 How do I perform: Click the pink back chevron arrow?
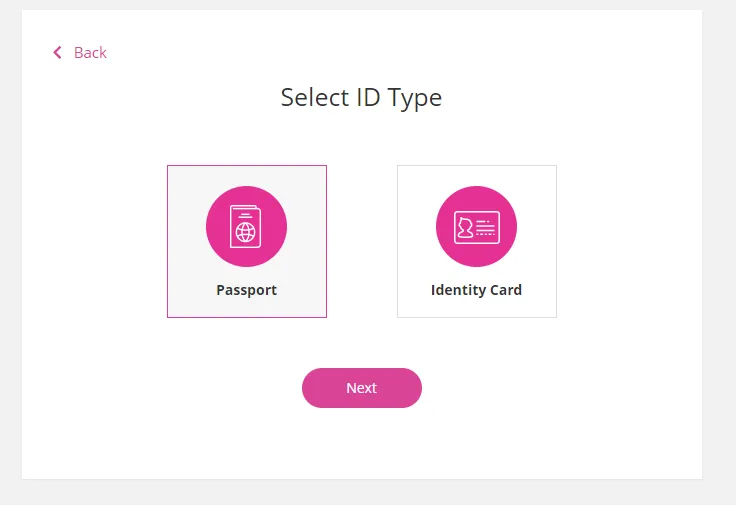click(x=57, y=53)
